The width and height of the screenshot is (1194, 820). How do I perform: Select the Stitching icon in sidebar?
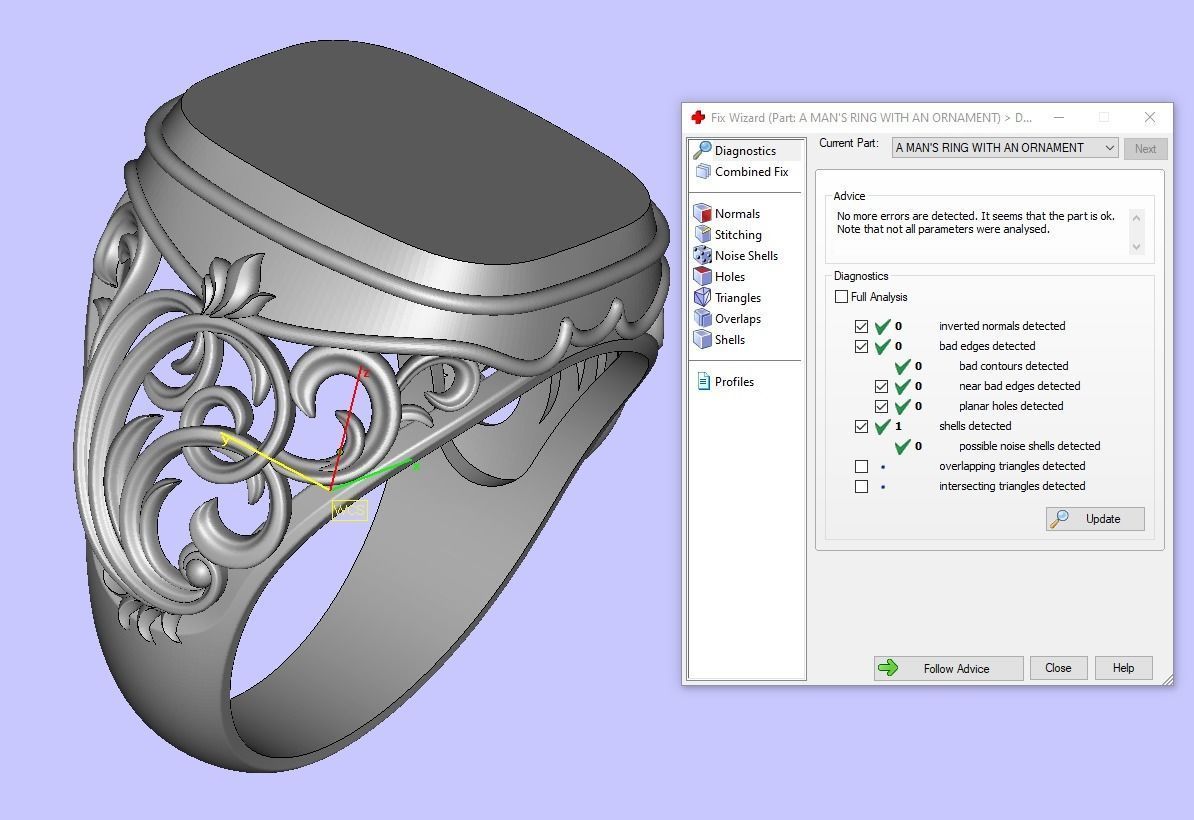click(702, 235)
